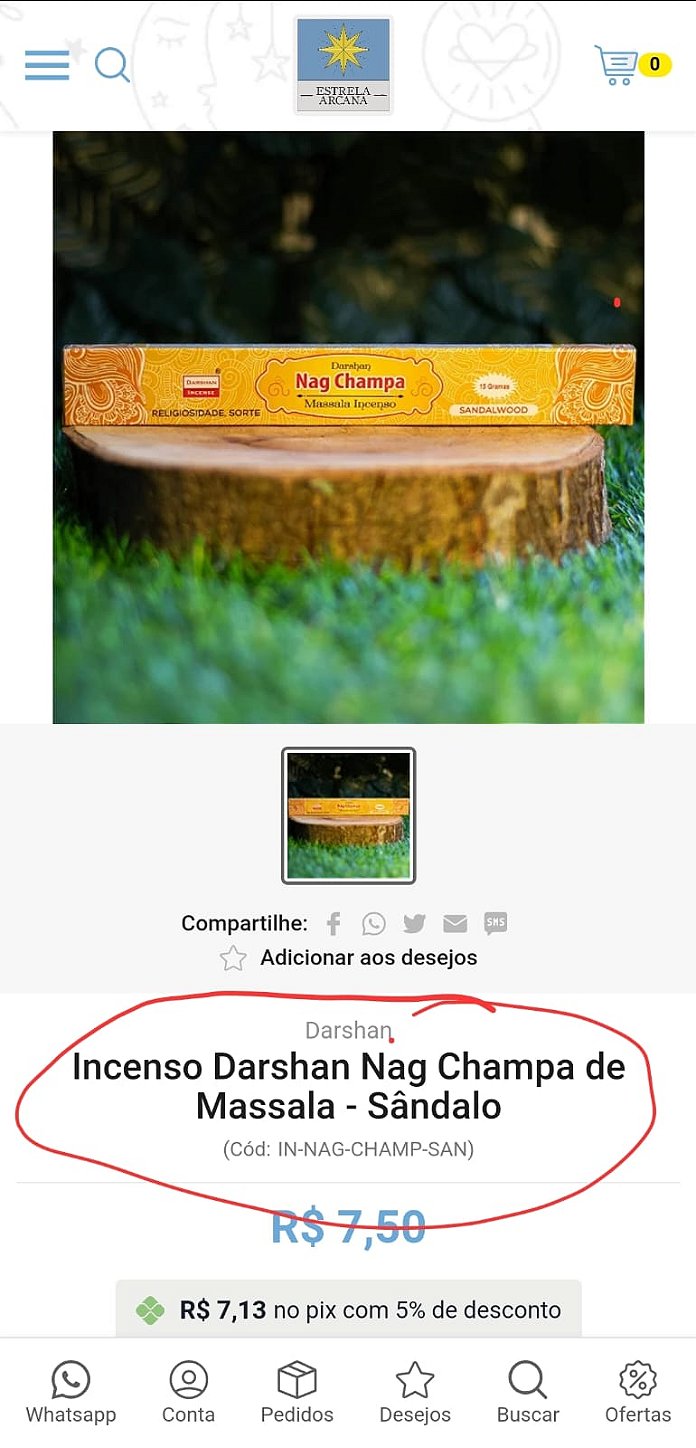This screenshot has width=696, height=1448.
Task: Open Whatsapp tab in bottom bar
Action: (71, 1392)
